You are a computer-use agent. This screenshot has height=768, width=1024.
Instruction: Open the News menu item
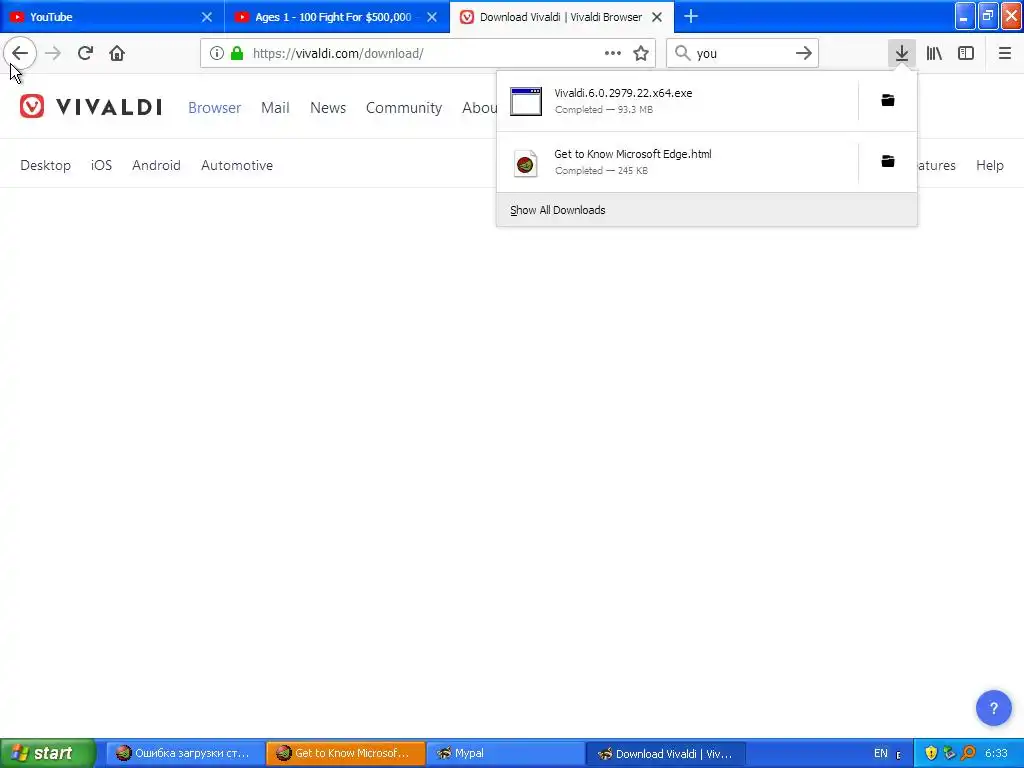[328, 108]
